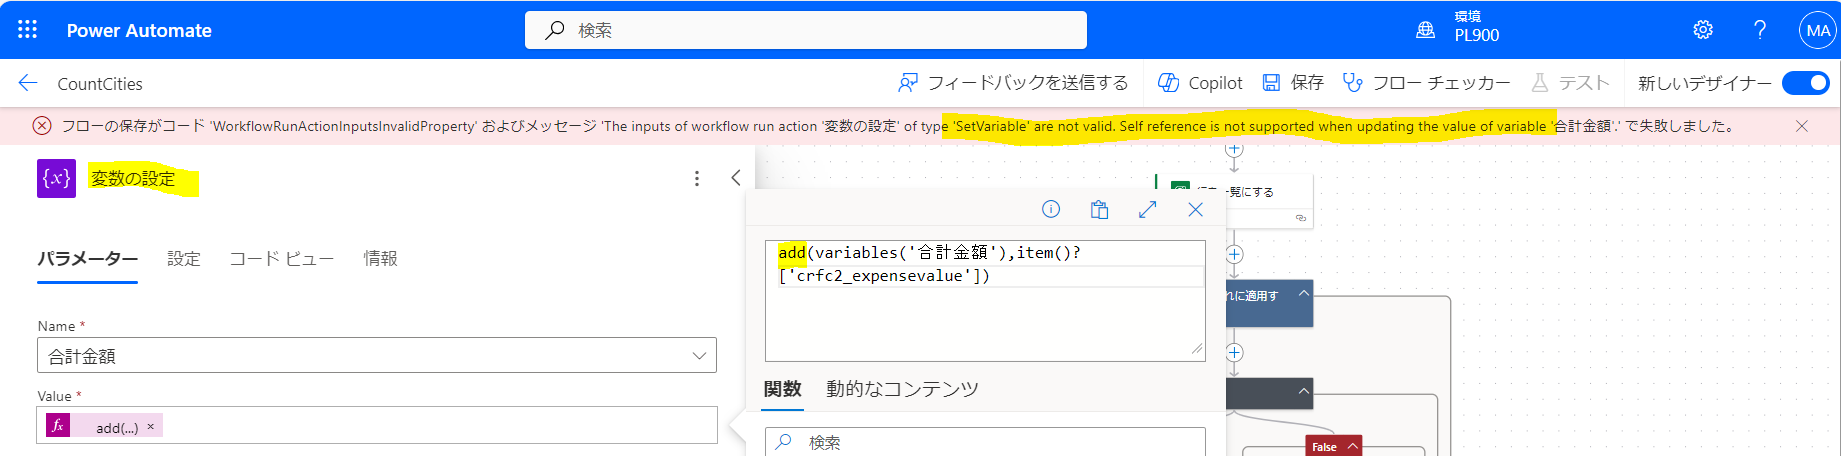
Task: Focus the top 検索 search box
Action: click(x=805, y=30)
